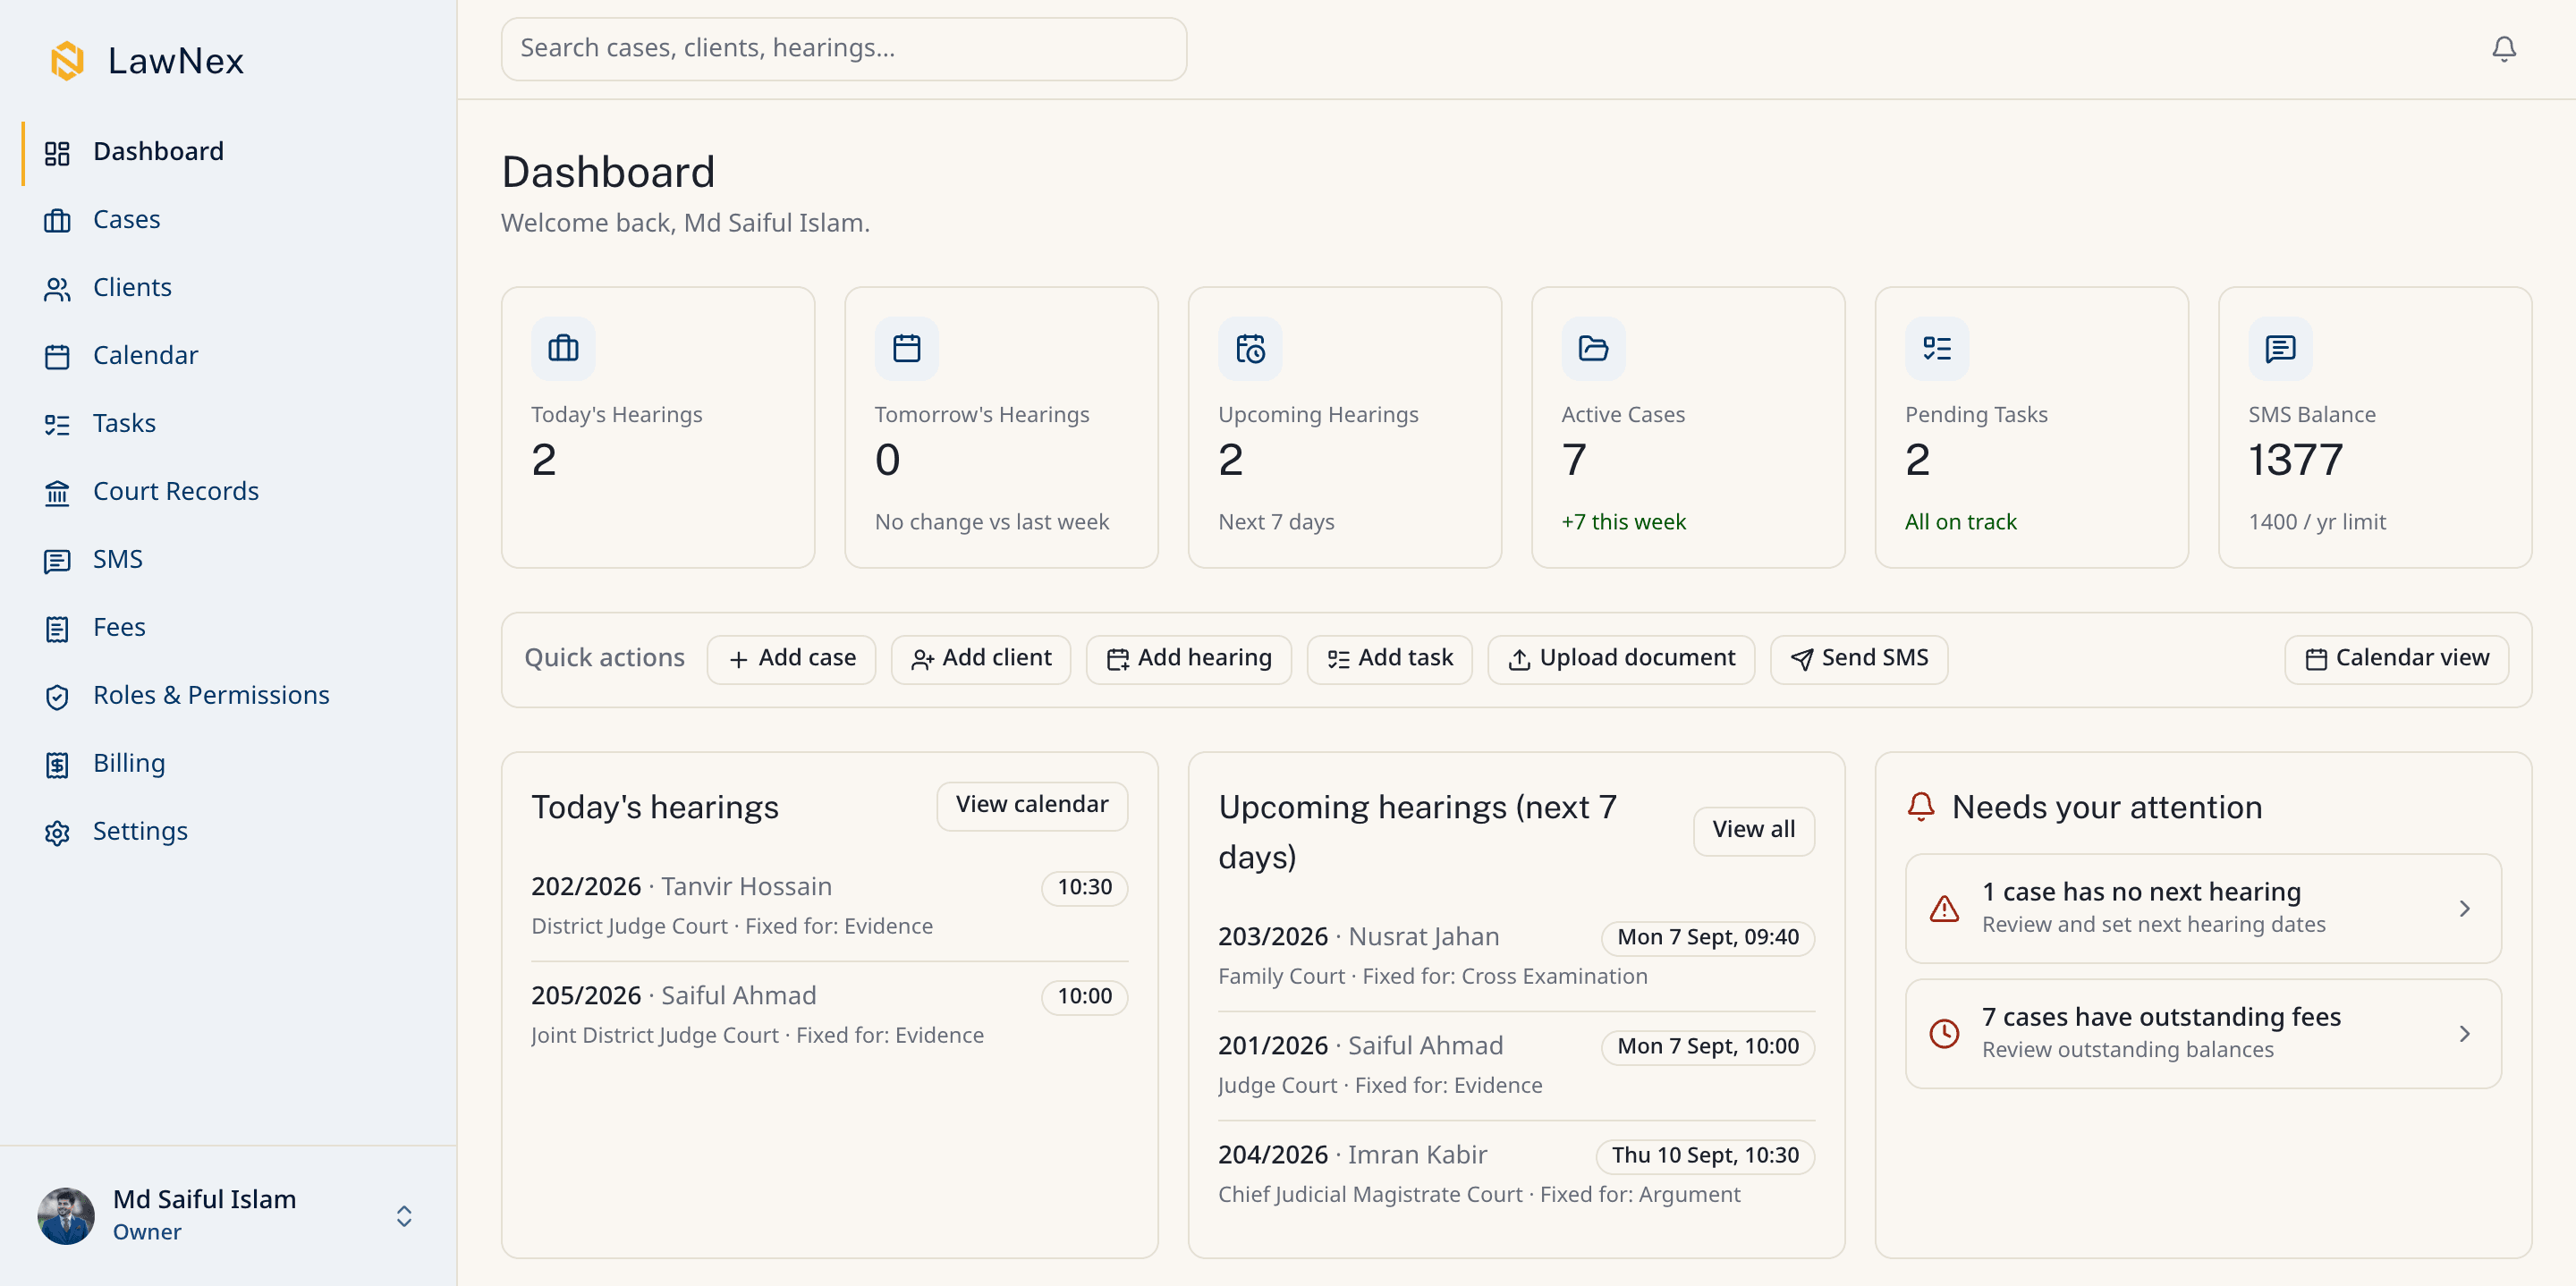Open the SMS page in the sidebar
Viewport: 2576px width, 1286px height.
229,560
